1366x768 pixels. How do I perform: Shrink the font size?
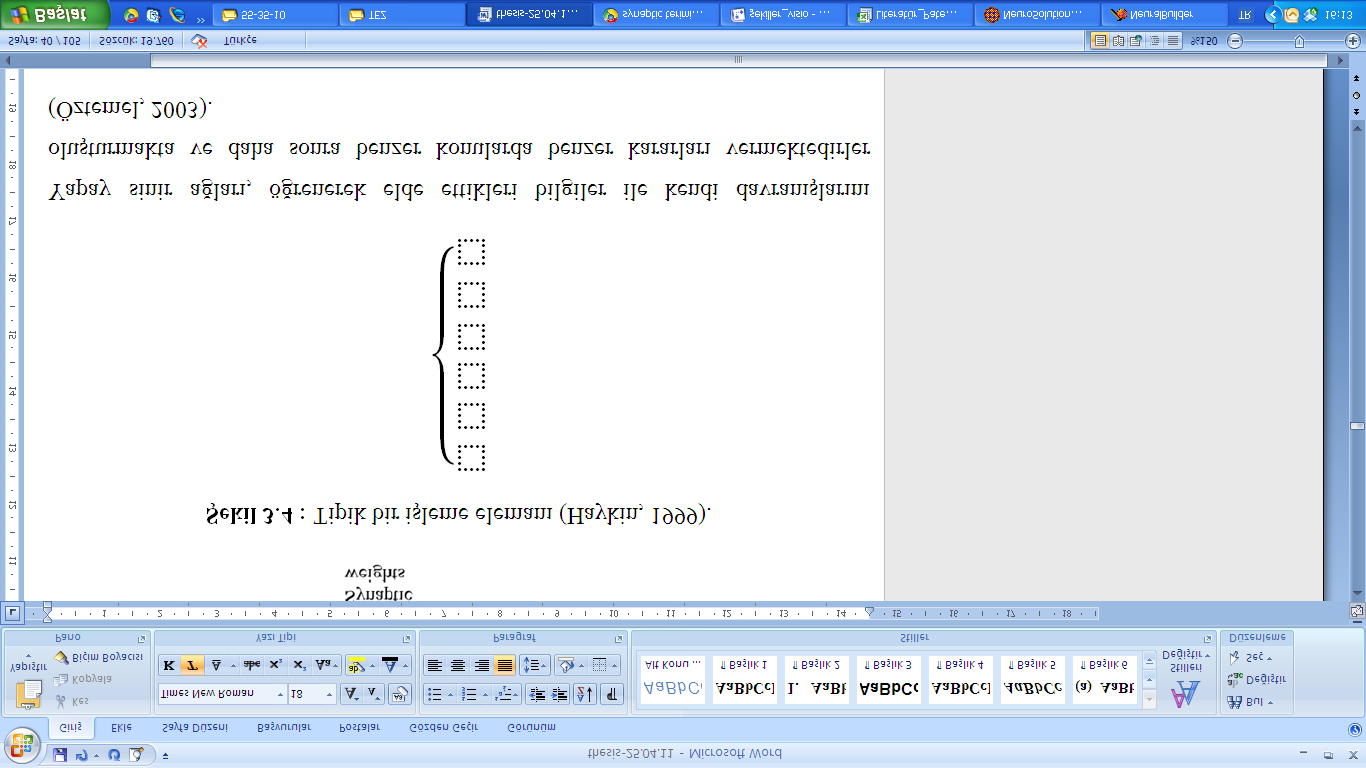tap(373, 694)
